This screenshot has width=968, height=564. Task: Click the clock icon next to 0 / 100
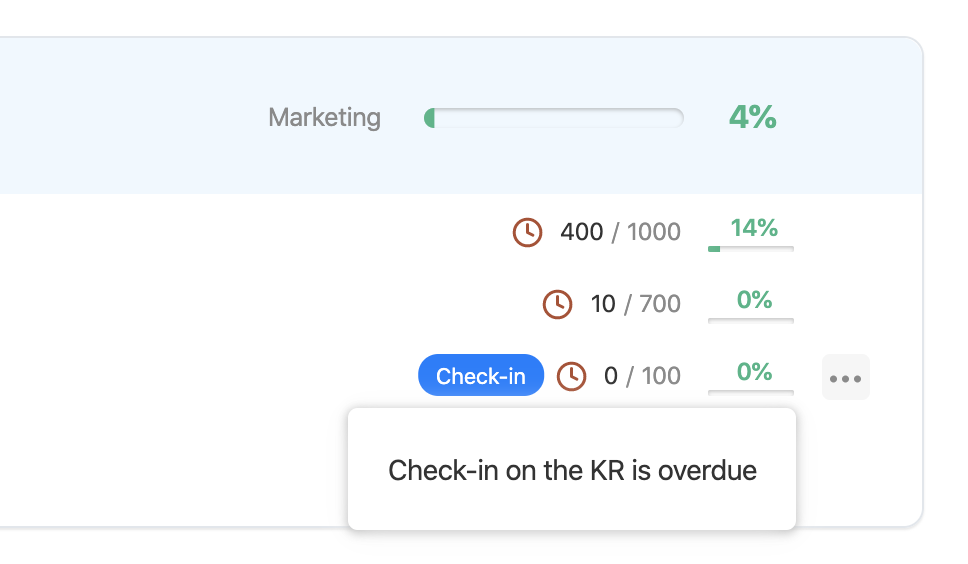pos(571,376)
